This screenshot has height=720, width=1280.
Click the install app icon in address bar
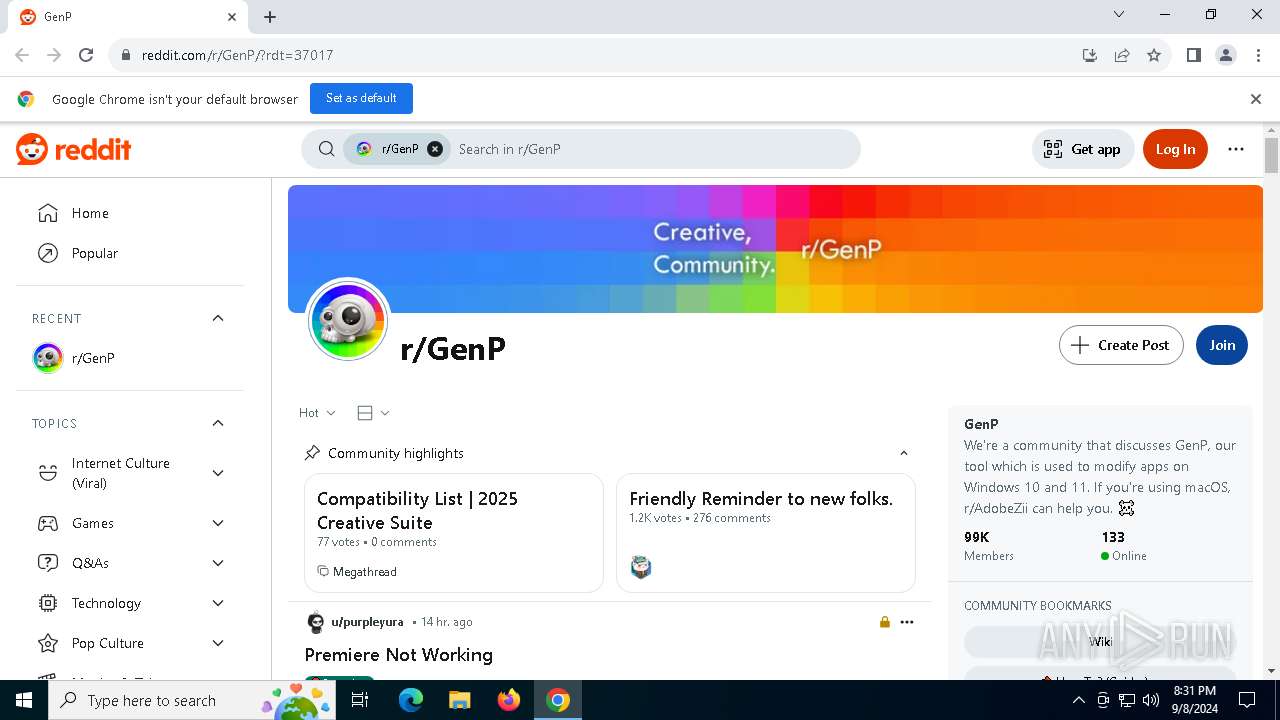1090,55
